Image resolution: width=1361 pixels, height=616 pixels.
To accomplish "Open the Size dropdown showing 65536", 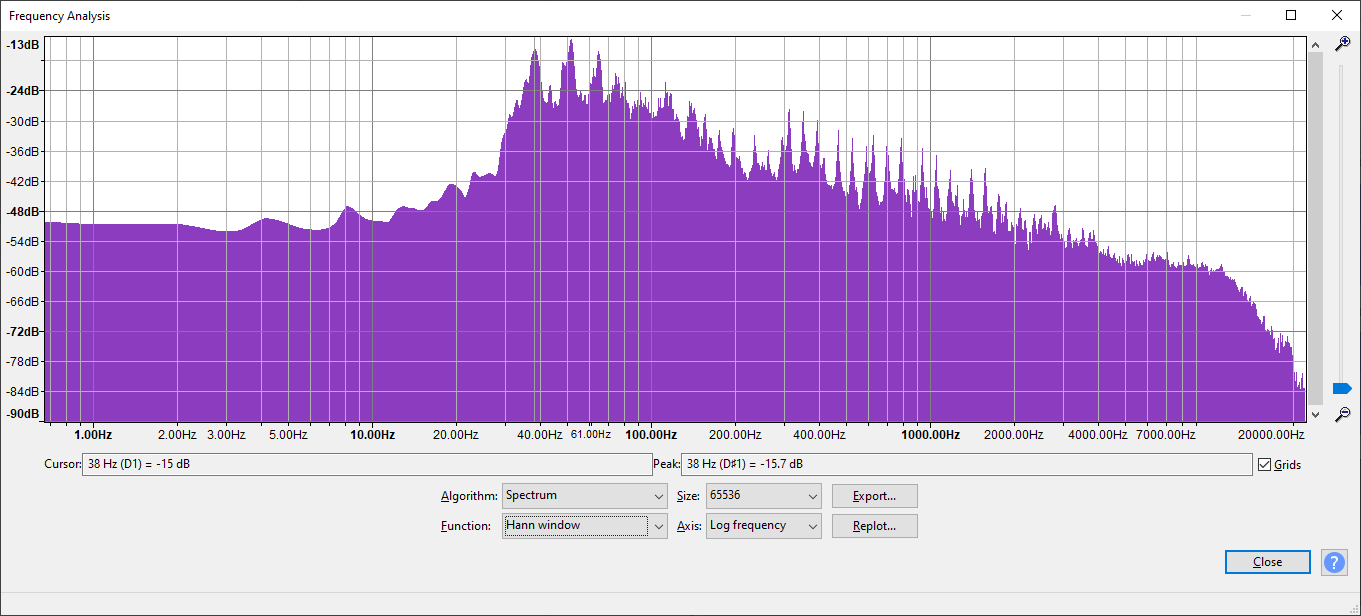I will tap(763, 496).
